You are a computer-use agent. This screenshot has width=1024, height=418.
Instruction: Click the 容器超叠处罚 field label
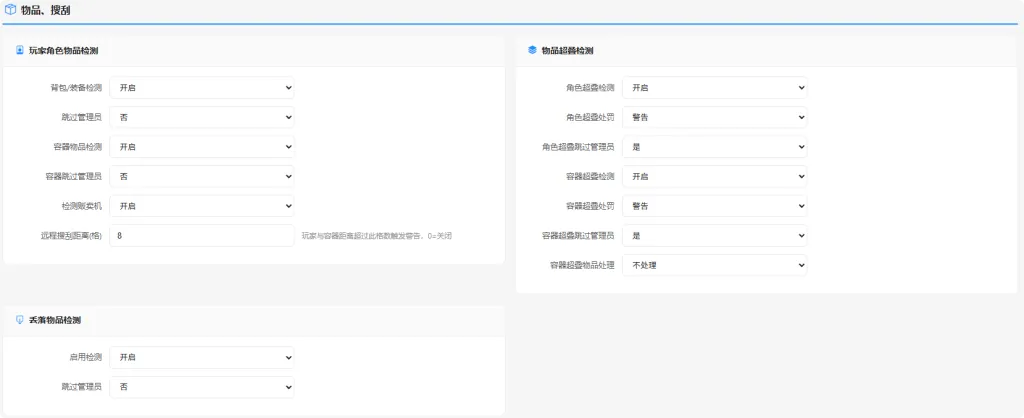(590, 206)
